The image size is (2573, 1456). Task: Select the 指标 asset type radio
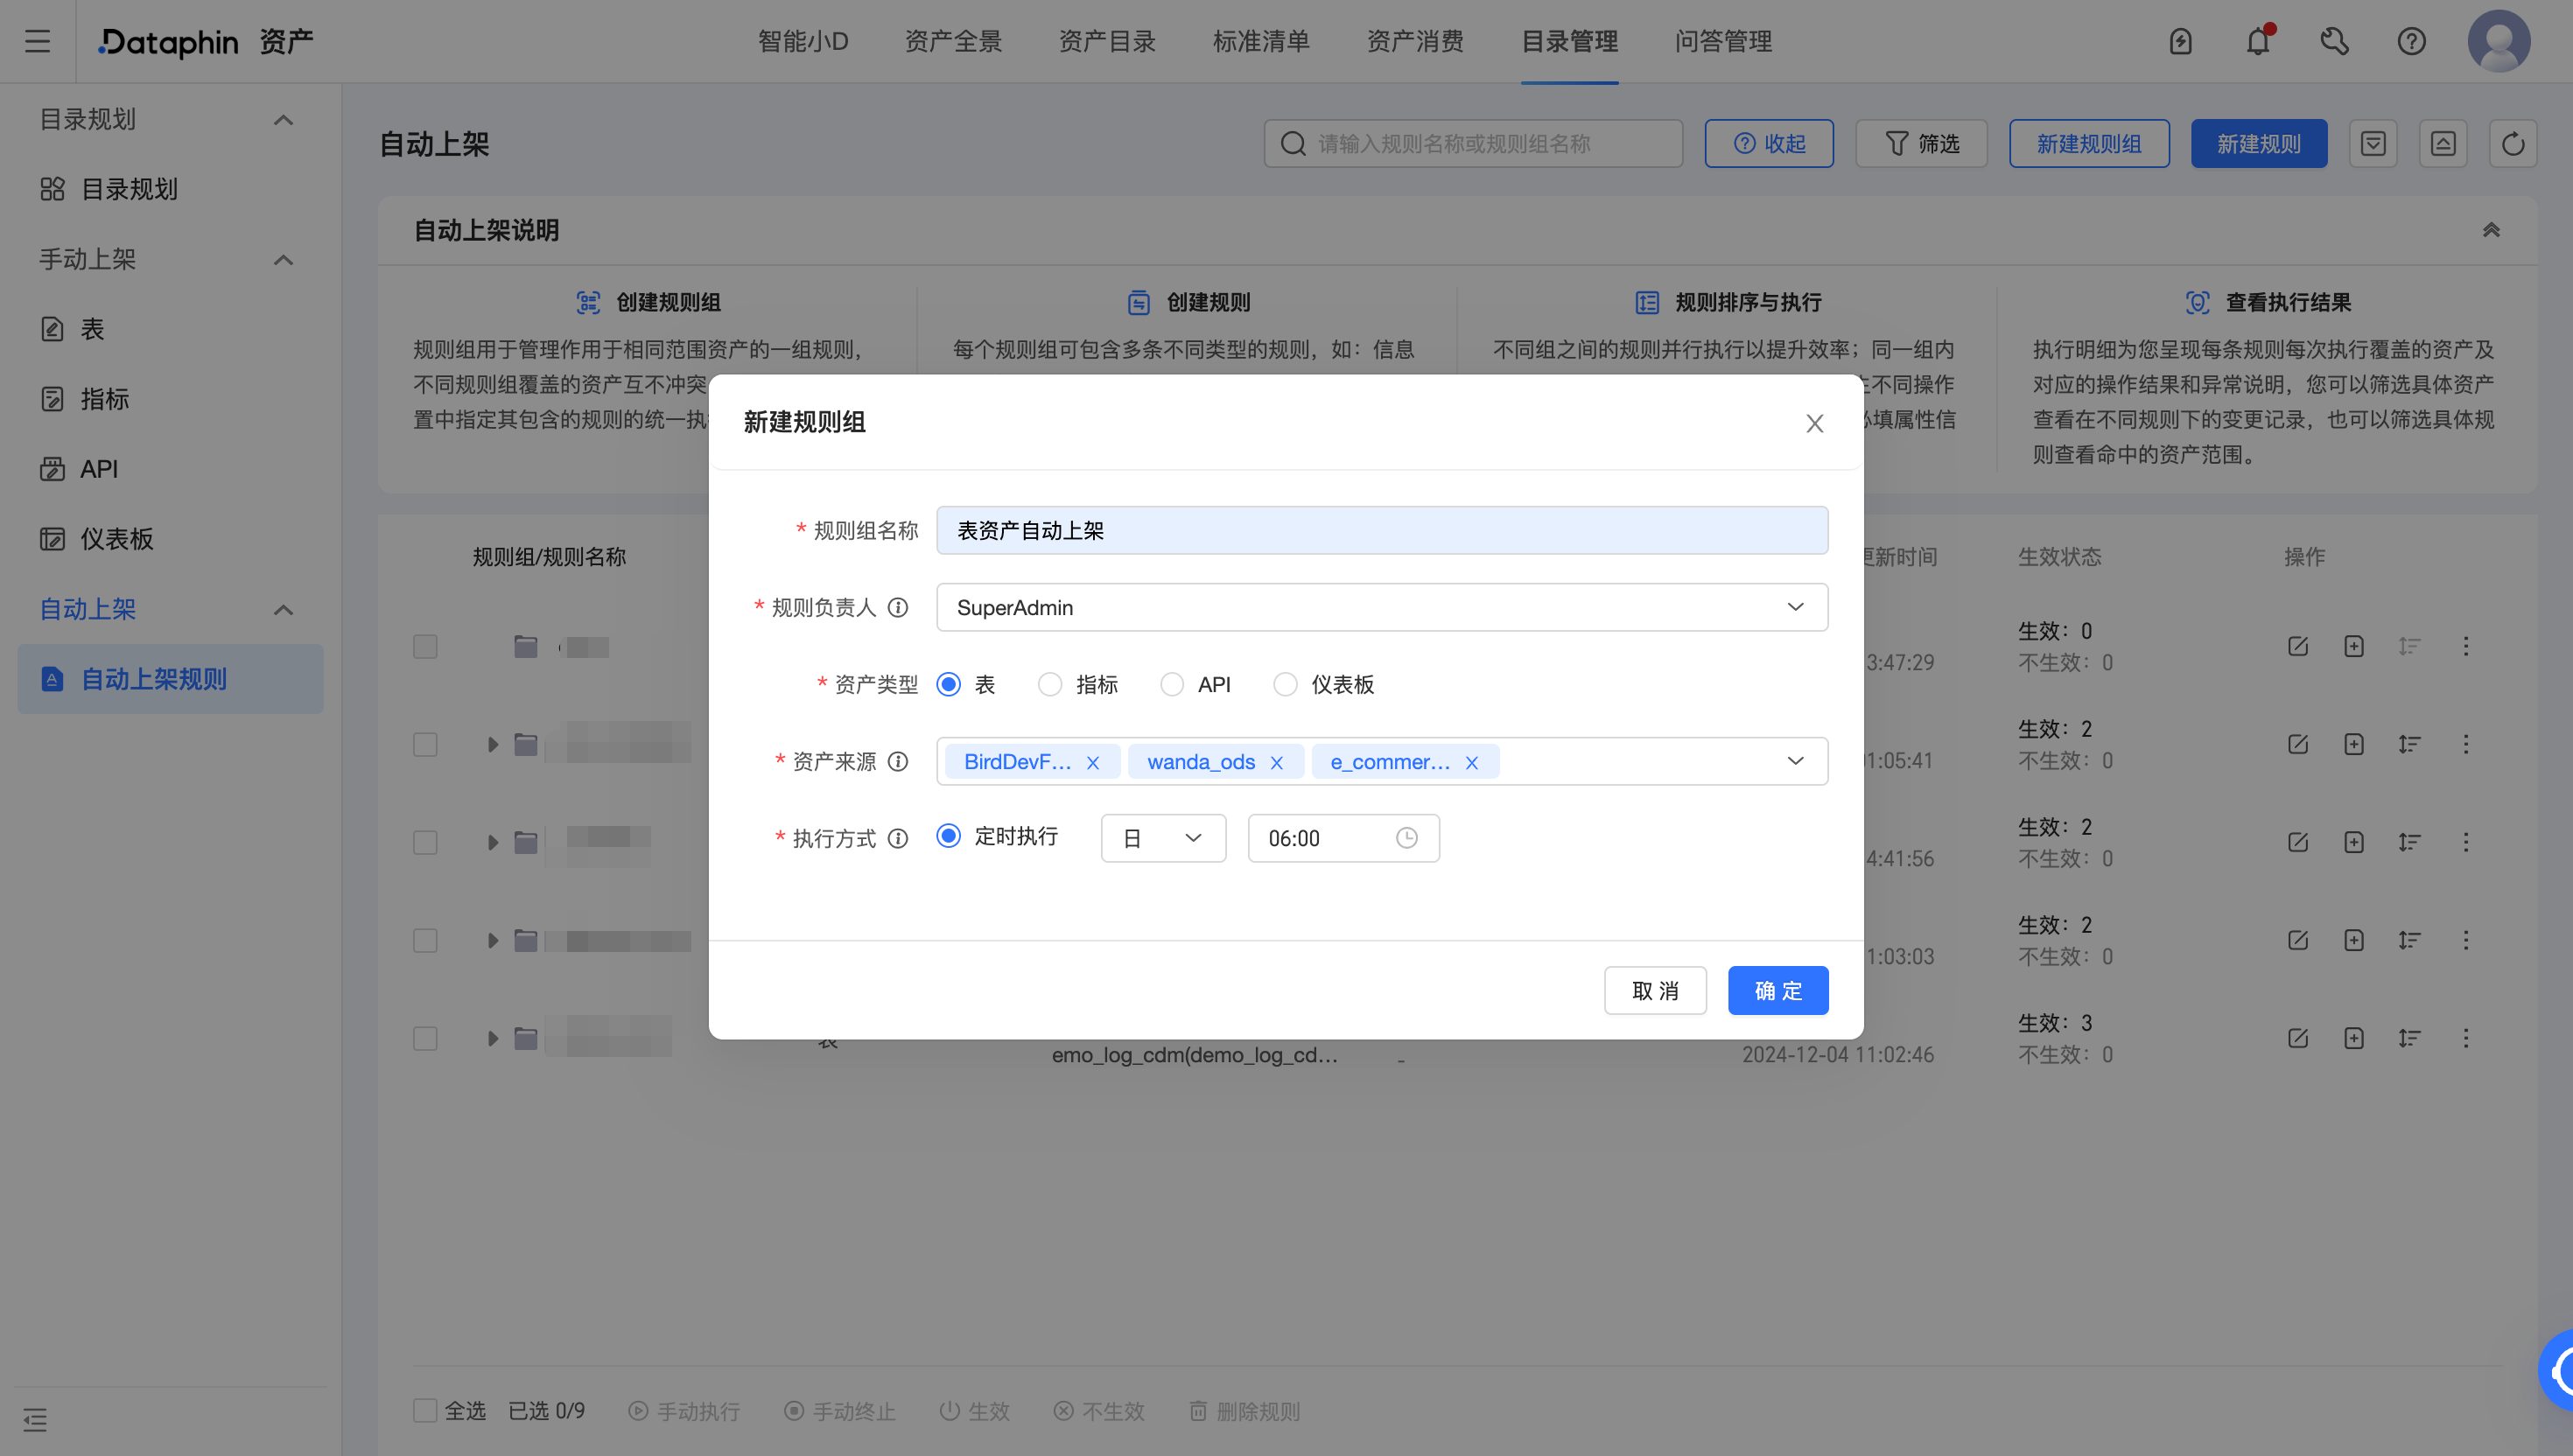(x=1049, y=685)
